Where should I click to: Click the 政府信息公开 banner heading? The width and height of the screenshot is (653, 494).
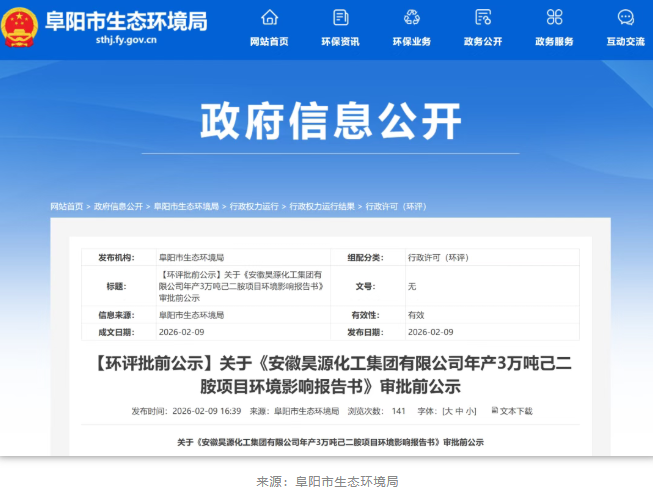[331, 121]
